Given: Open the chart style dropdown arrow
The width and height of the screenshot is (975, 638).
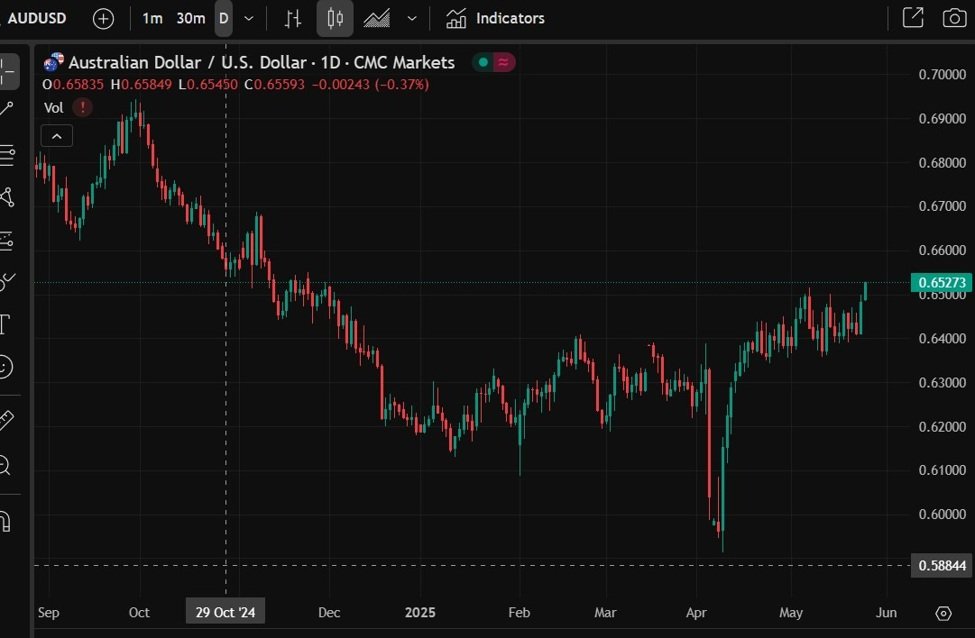Looking at the screenshot, I should pos(411,18).
